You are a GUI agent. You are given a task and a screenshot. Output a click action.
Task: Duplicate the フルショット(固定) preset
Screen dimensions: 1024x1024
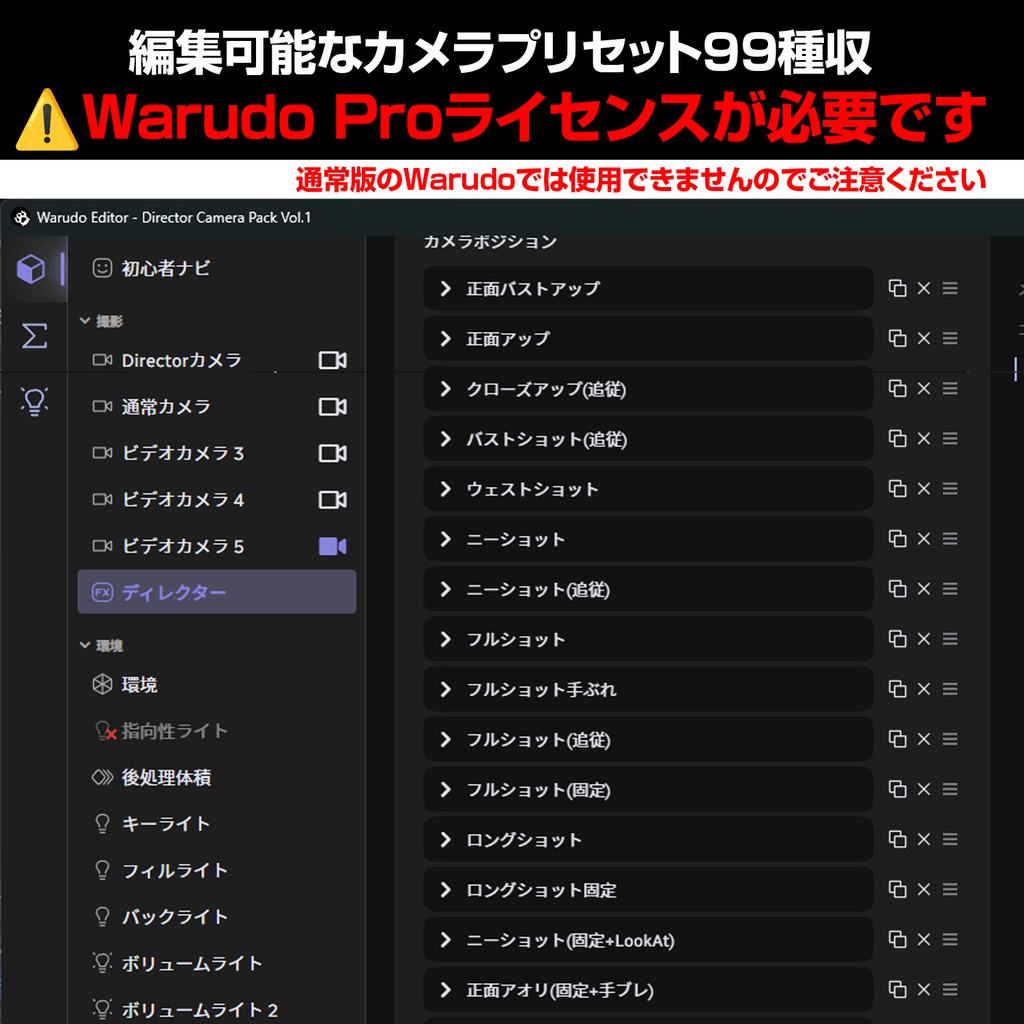(897, 790)
